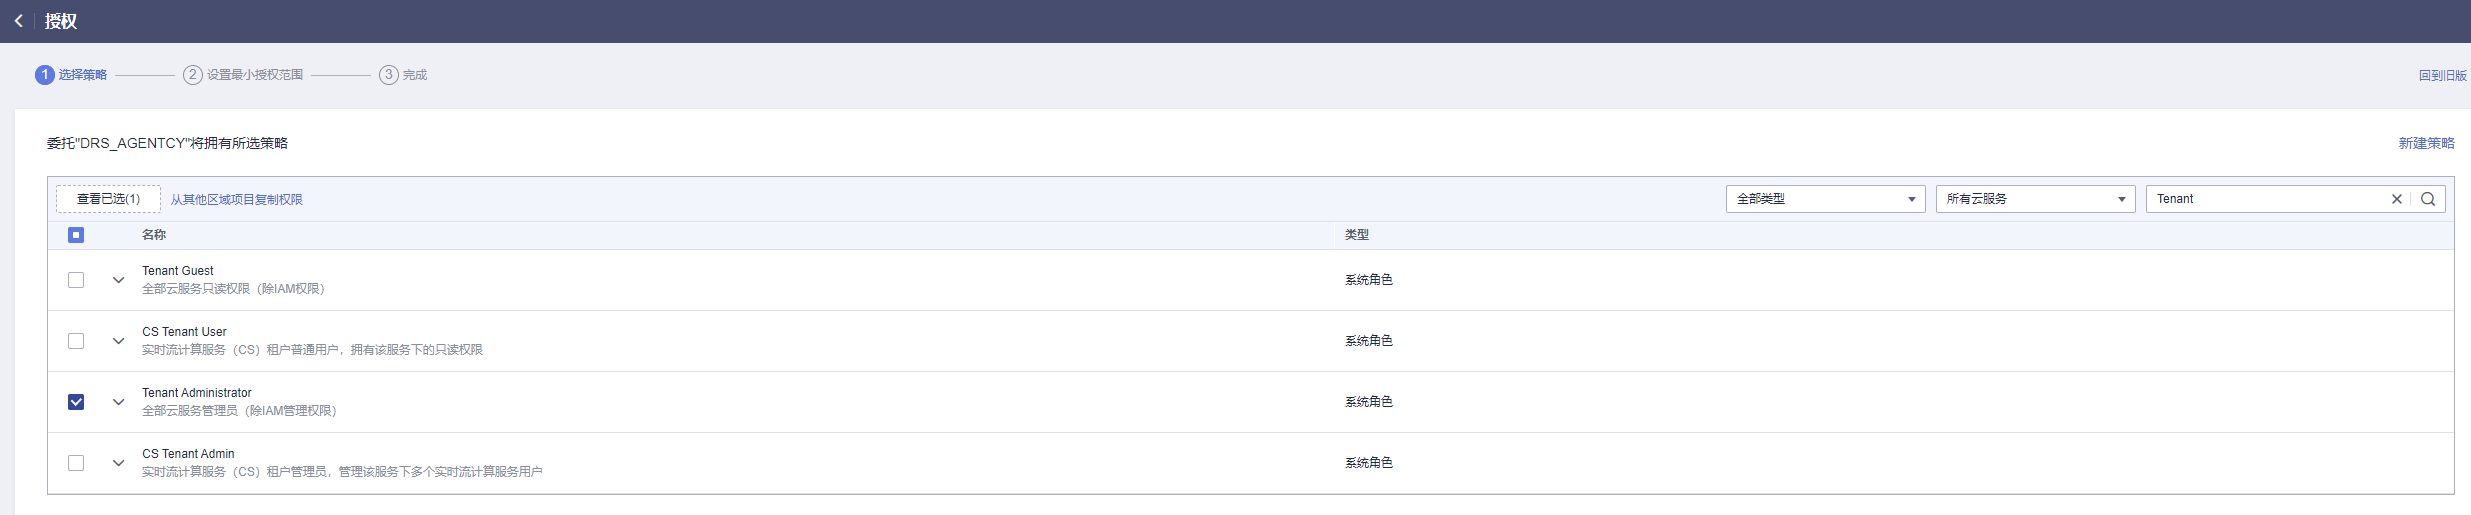This screenshot has width=2471, height=515.
Task: Open the 全部类型 dropdown
Action: point(1826,199)
